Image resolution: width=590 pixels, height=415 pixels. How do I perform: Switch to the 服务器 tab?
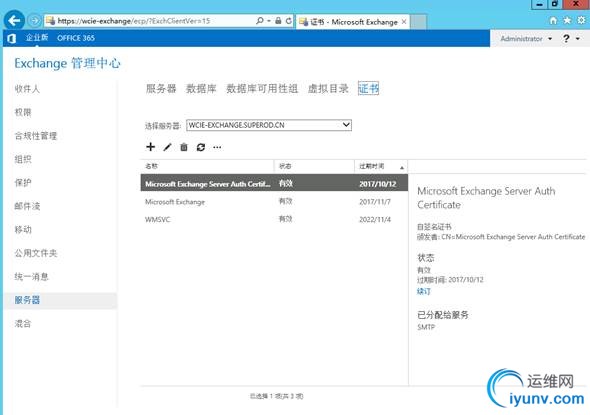coord(161,89)
